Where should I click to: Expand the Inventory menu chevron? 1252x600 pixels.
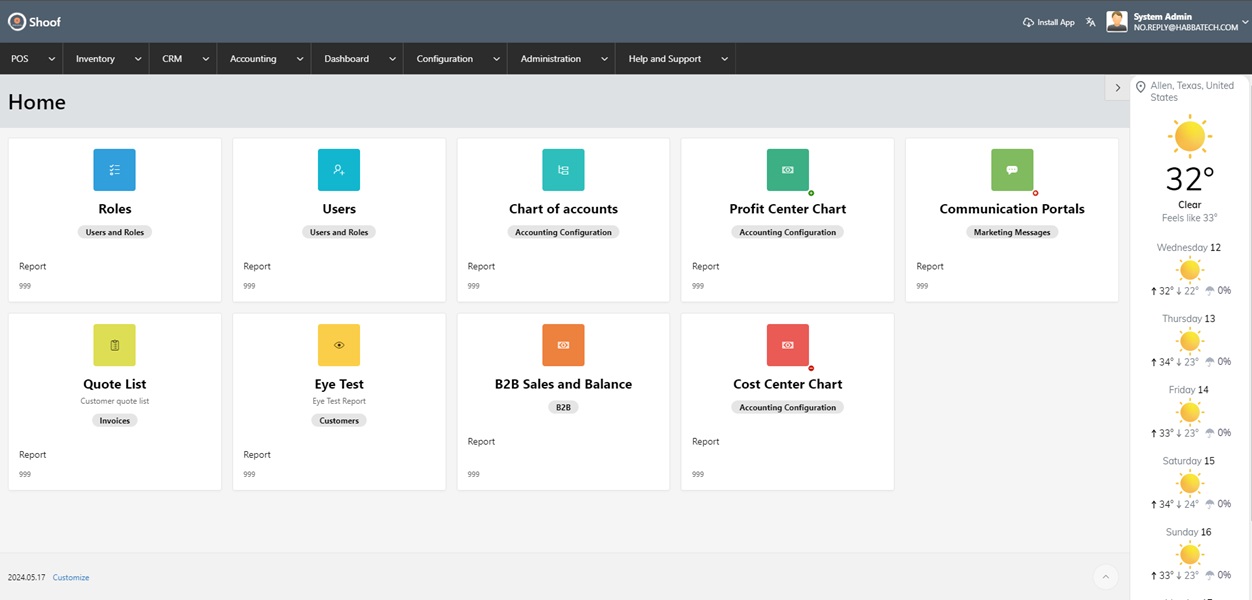(x=137, y=59)
